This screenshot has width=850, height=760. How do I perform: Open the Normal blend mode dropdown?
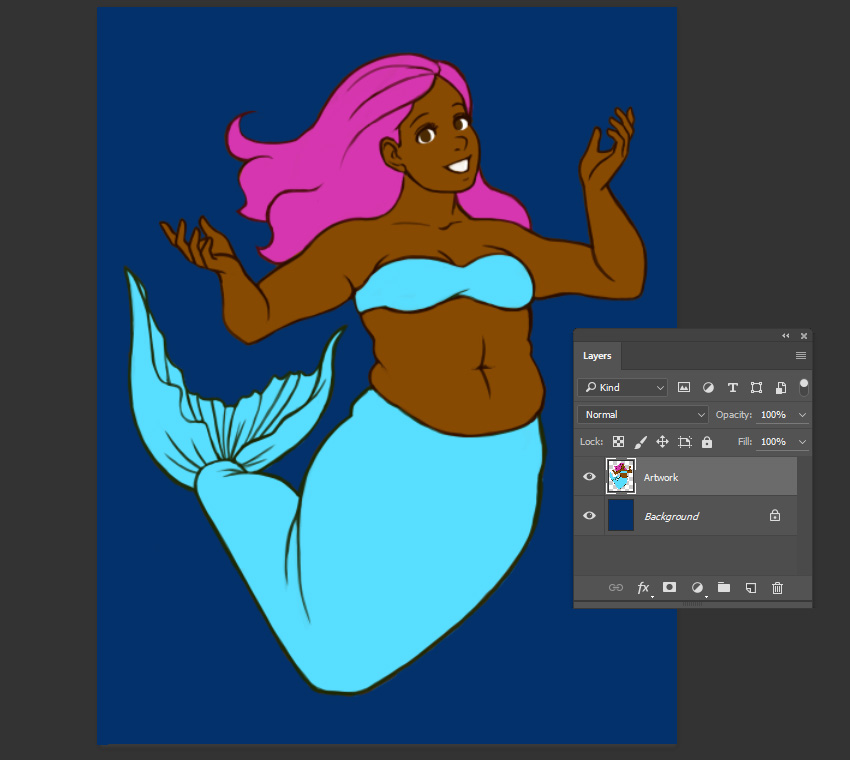point(643,415)
